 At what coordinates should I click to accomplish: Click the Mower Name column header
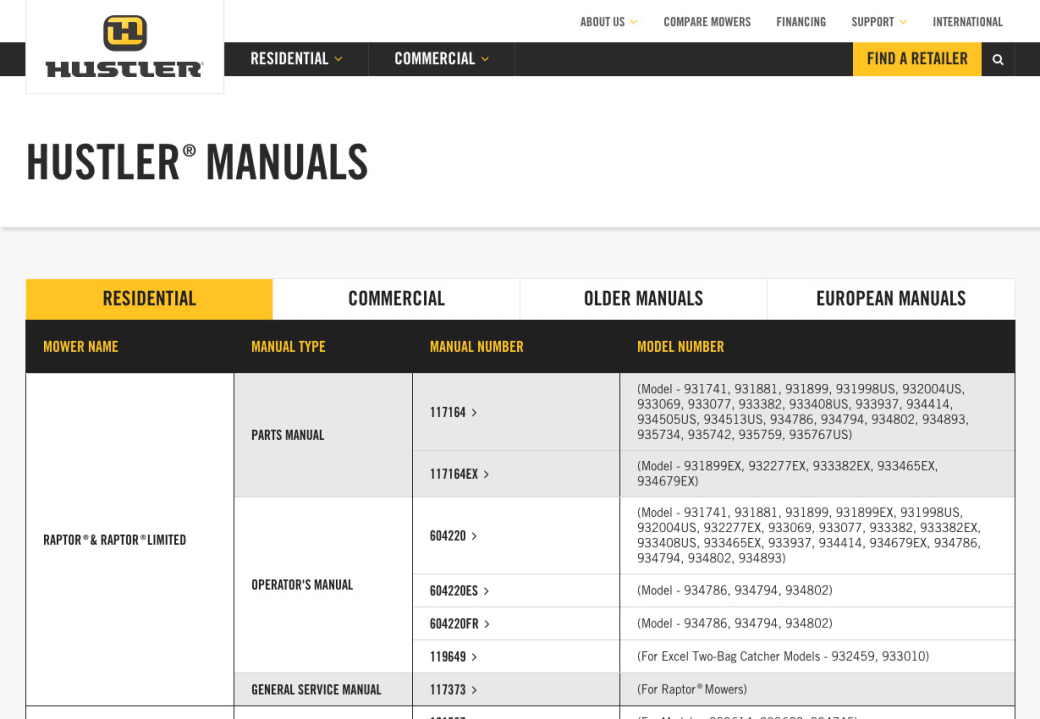[x=81, y=347]
